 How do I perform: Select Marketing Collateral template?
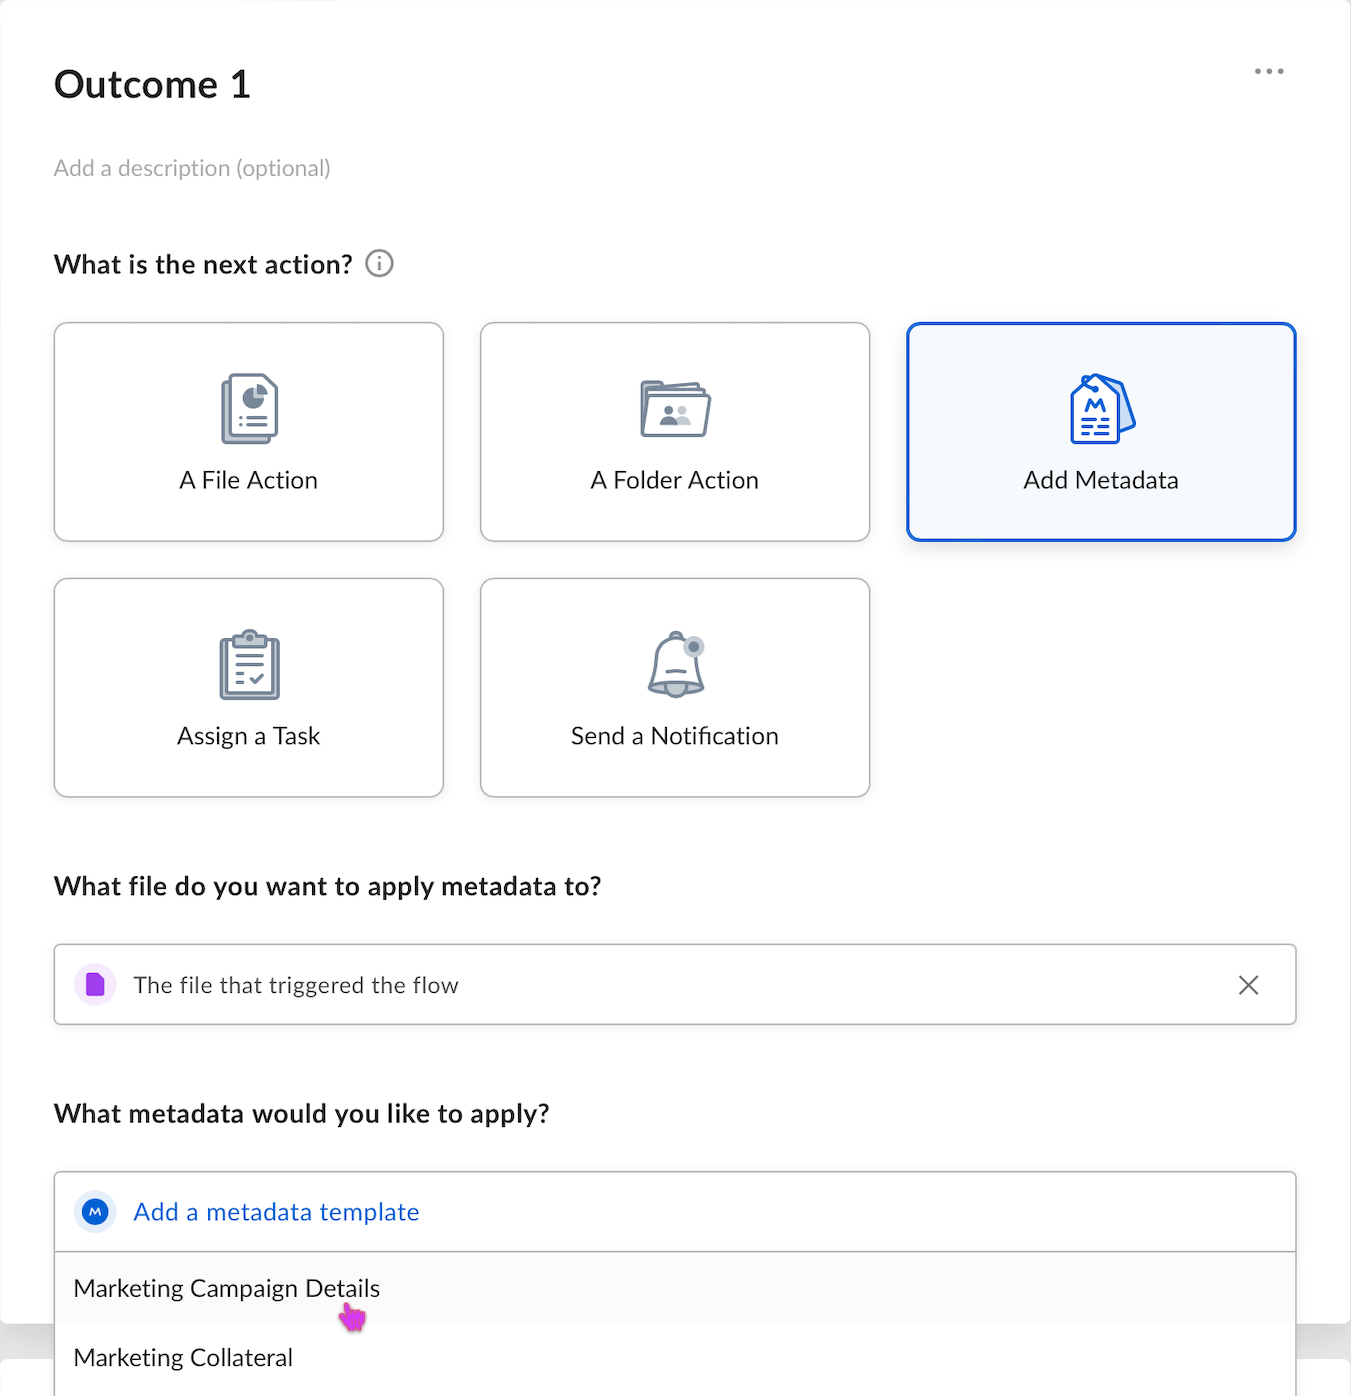(184, 1358)
